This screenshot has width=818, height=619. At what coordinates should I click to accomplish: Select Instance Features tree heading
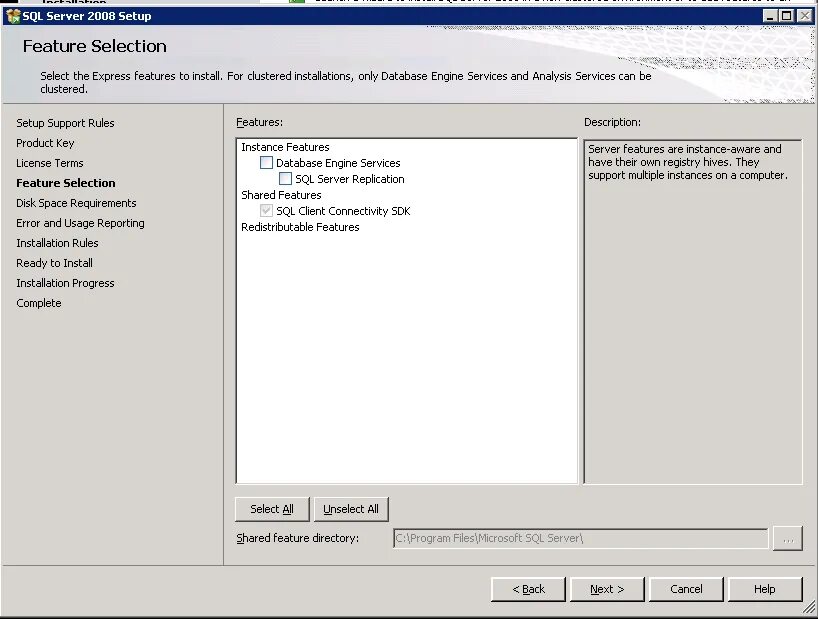tap(285, 147)
